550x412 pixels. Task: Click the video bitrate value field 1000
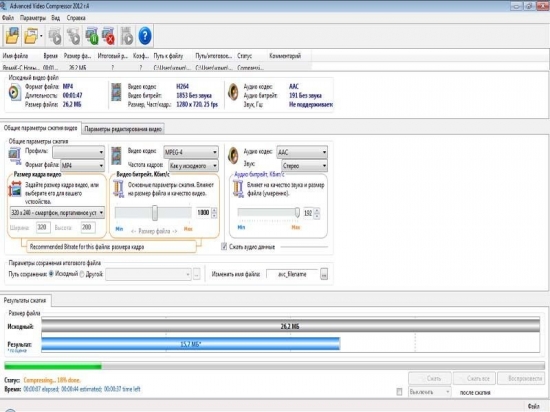click(203, 213)
